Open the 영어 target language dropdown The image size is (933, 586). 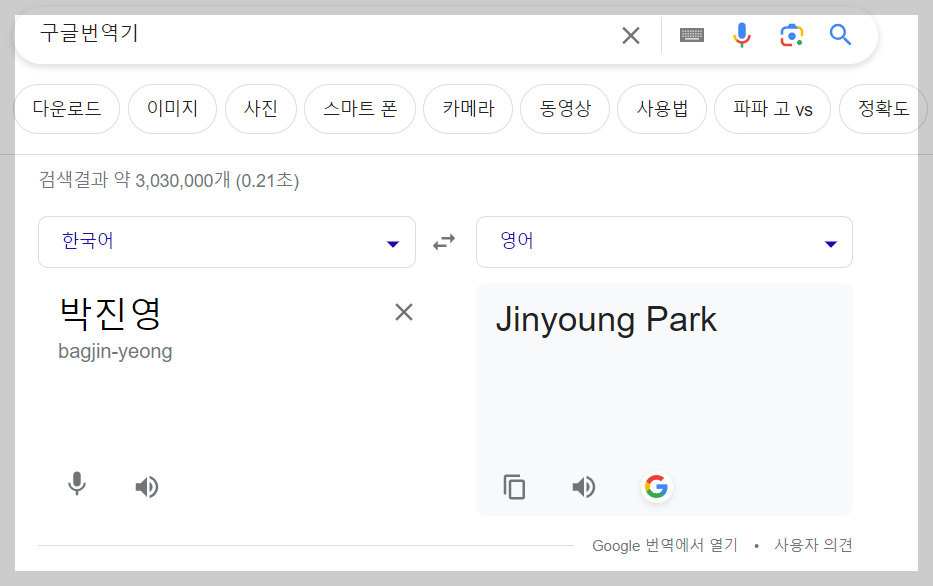tap(663, 241)
